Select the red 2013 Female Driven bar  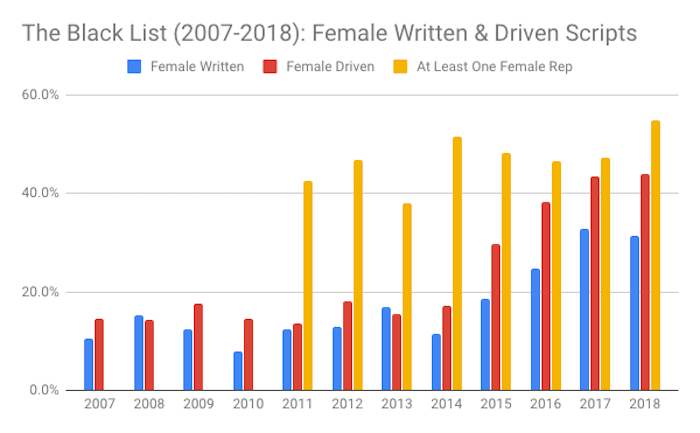pyautogui.click(x=396, y=352)
